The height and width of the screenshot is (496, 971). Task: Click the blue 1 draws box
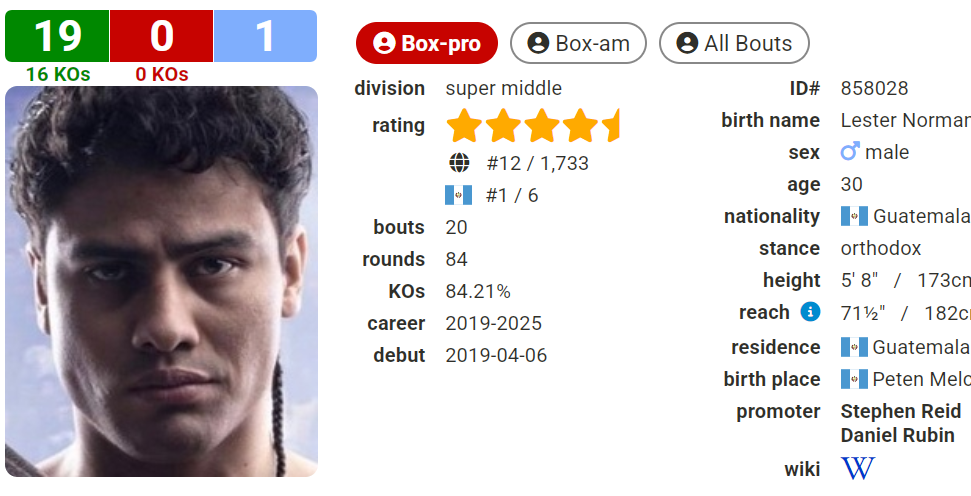[x=265, y=36]
